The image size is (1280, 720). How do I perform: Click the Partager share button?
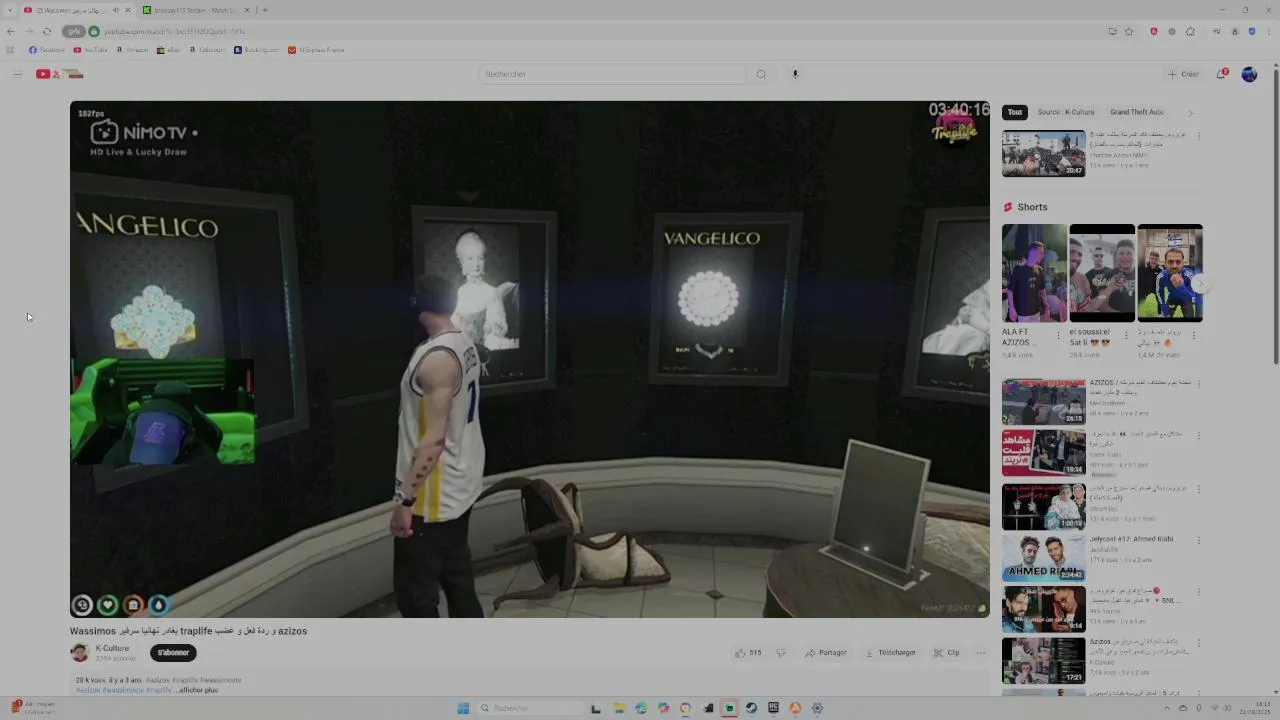[826, 653]
